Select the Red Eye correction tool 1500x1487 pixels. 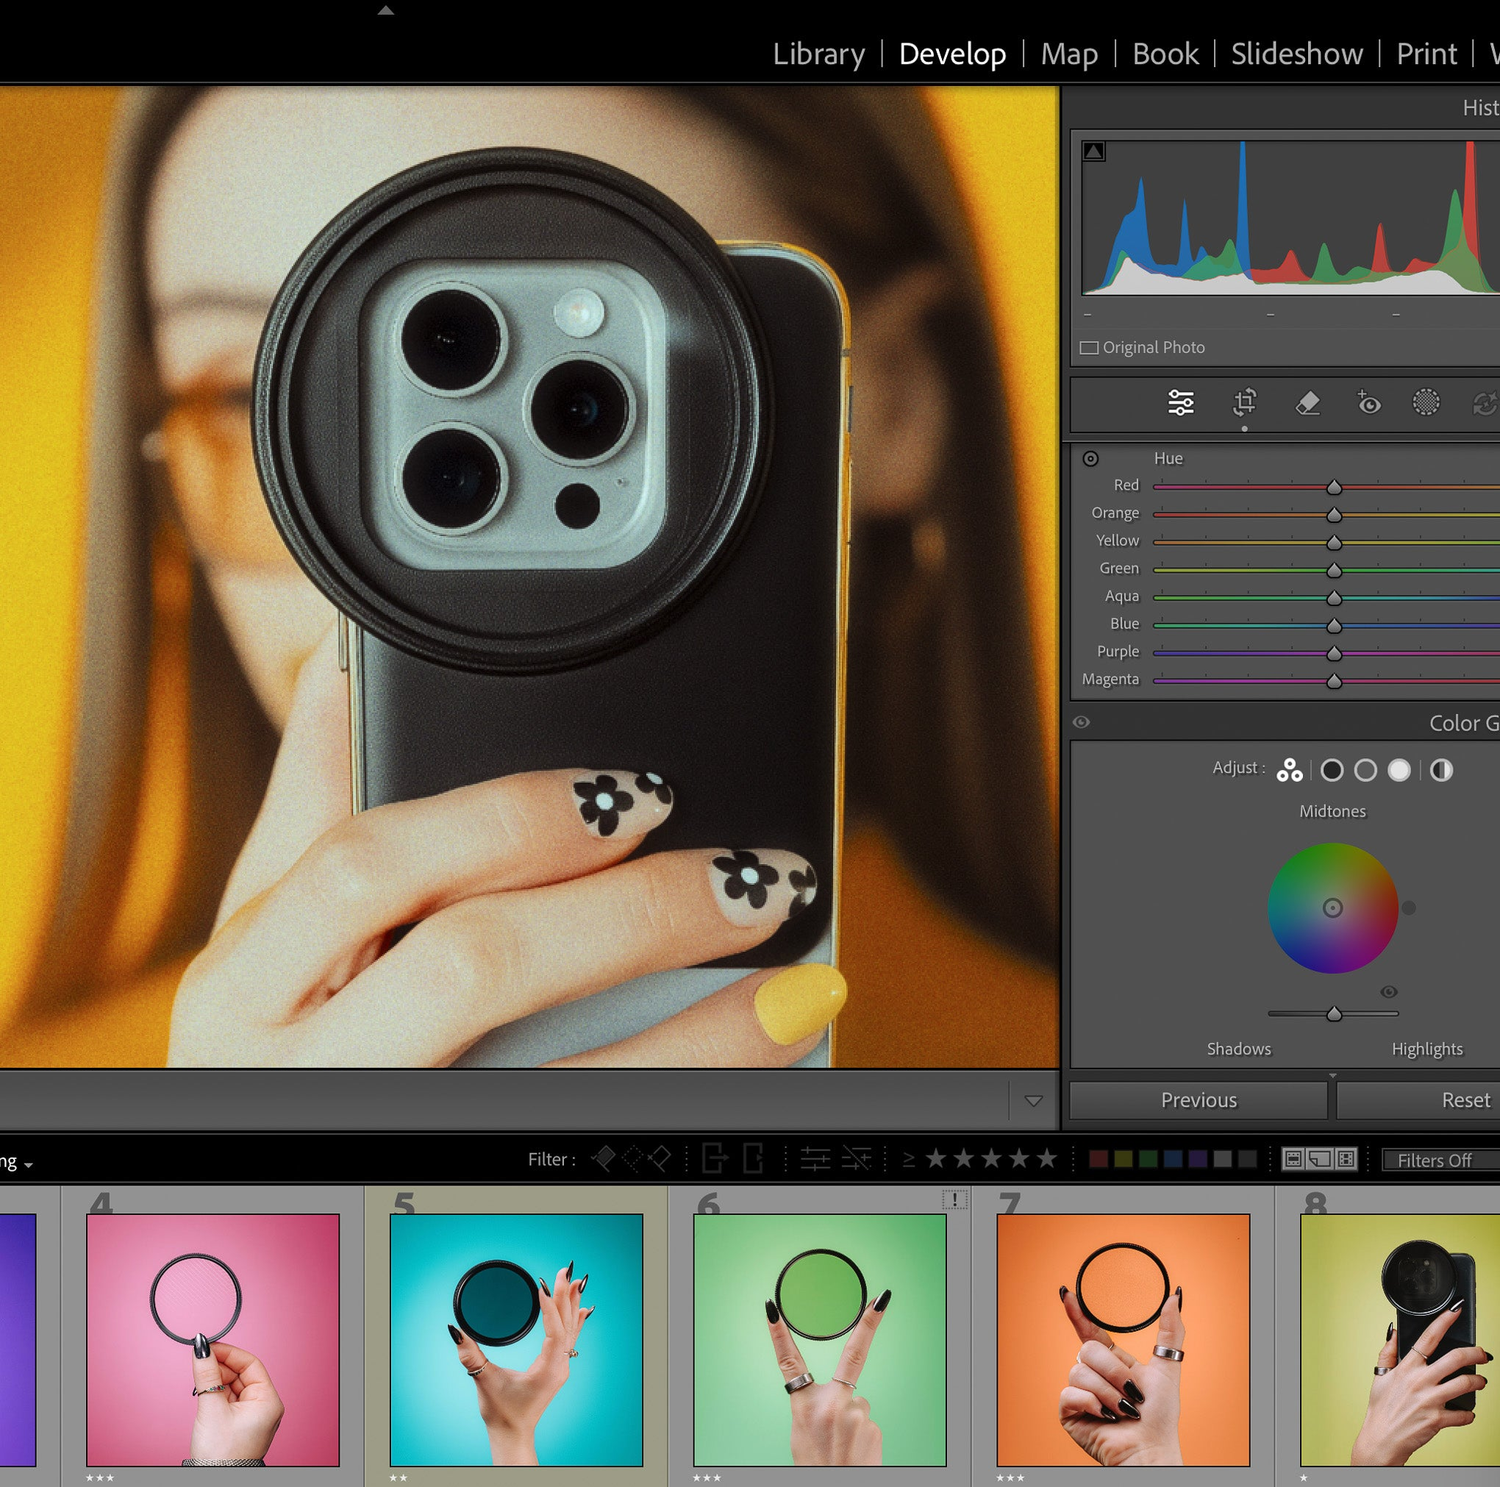click(x=1368, y=402)
